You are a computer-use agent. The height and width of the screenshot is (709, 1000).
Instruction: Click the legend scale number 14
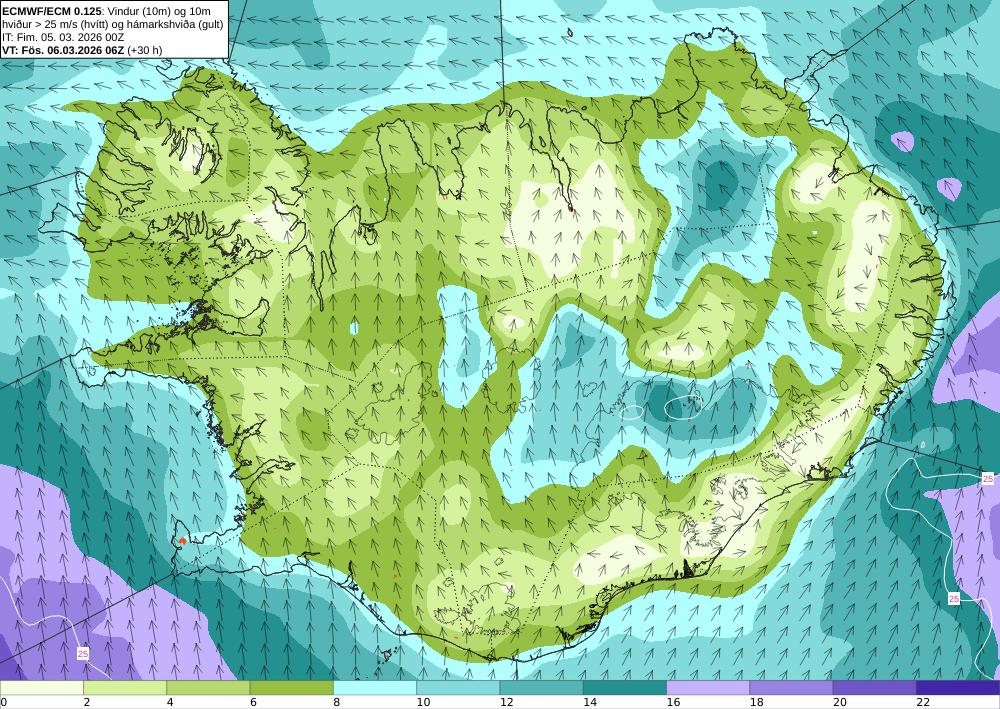[590, 702]
